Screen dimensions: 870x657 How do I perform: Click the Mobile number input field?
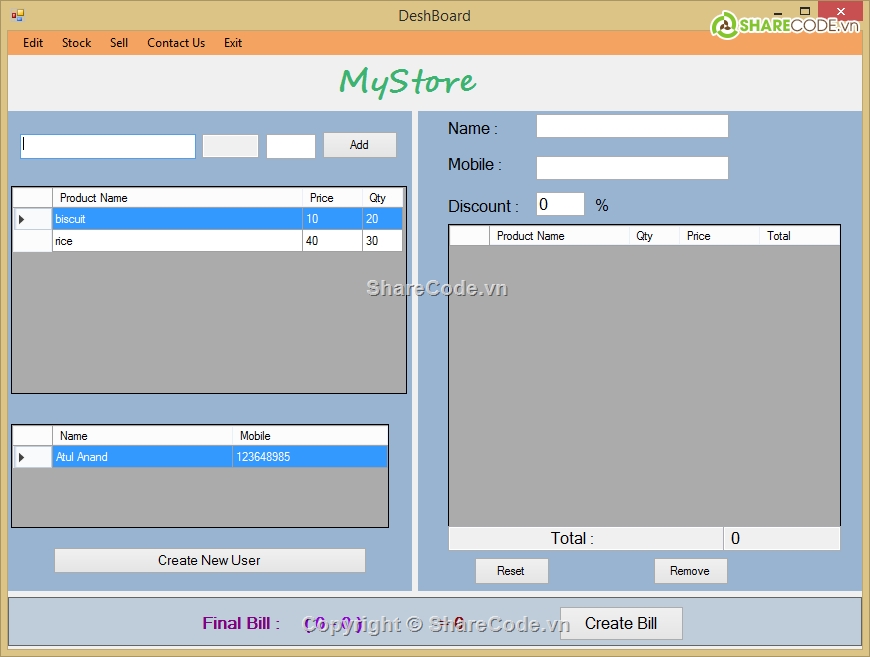(631, 168)
